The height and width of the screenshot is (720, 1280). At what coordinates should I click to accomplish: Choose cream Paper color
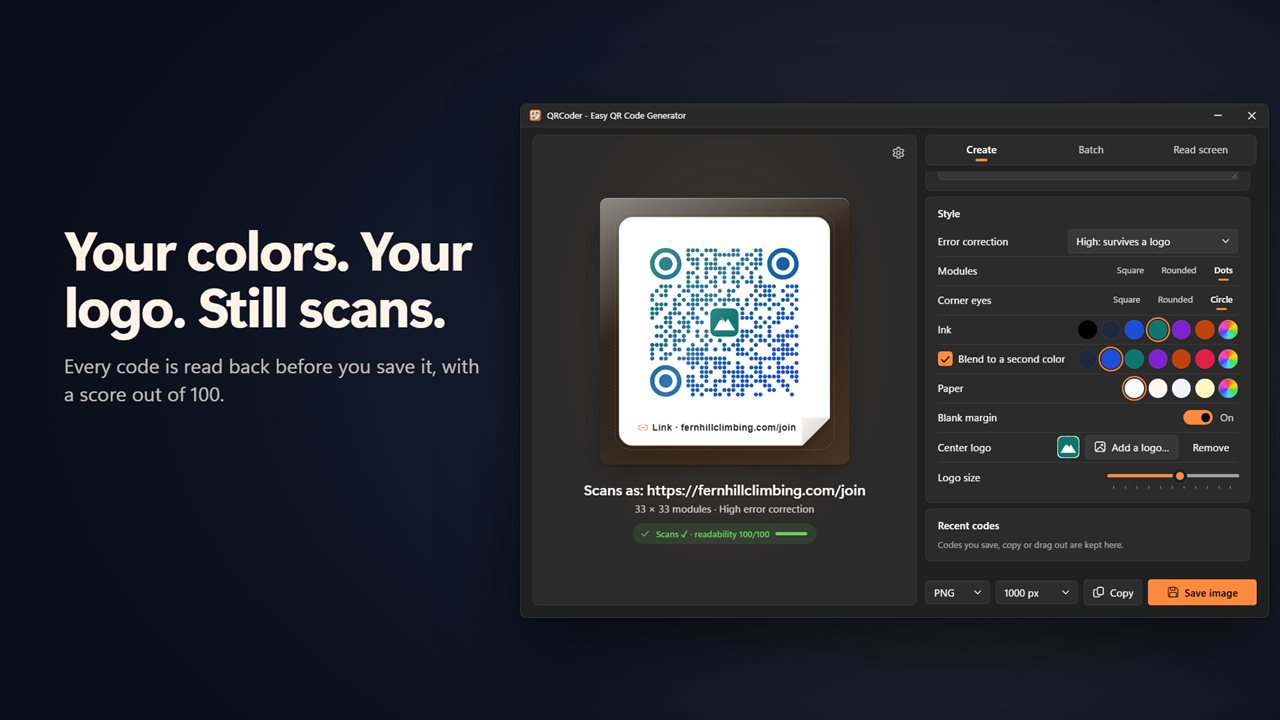1158,388
